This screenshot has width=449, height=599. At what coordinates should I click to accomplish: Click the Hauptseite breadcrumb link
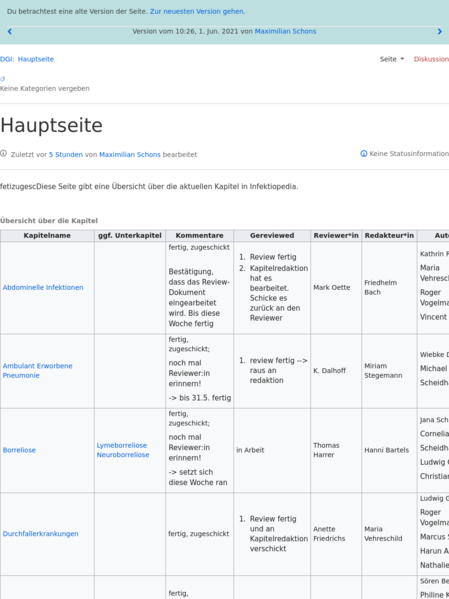[x=36, y=59]
